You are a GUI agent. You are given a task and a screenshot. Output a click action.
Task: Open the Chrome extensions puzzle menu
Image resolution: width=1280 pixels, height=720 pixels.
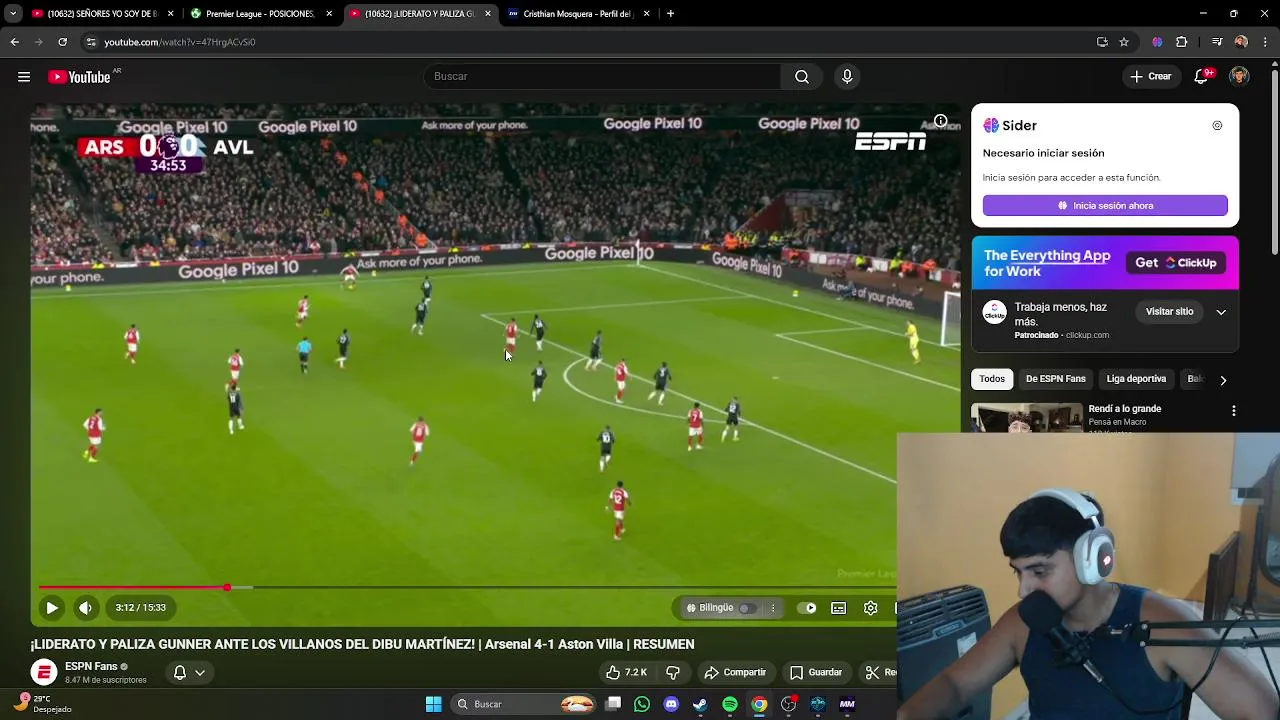tap(1181, 42)
